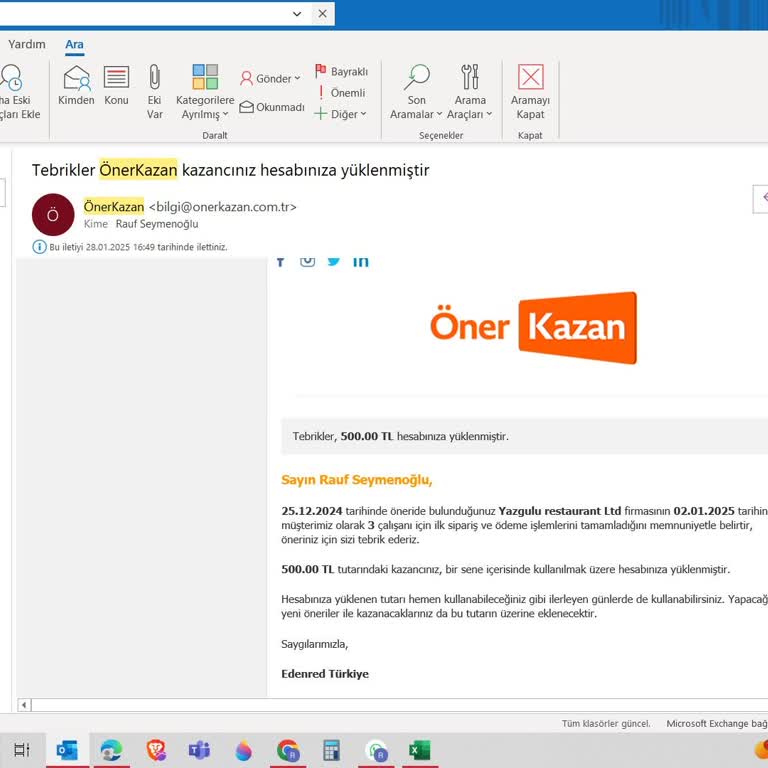This screenshot has width=768, height=768.
Task: Open Twitter icon in email
Action: coord(334,261)
